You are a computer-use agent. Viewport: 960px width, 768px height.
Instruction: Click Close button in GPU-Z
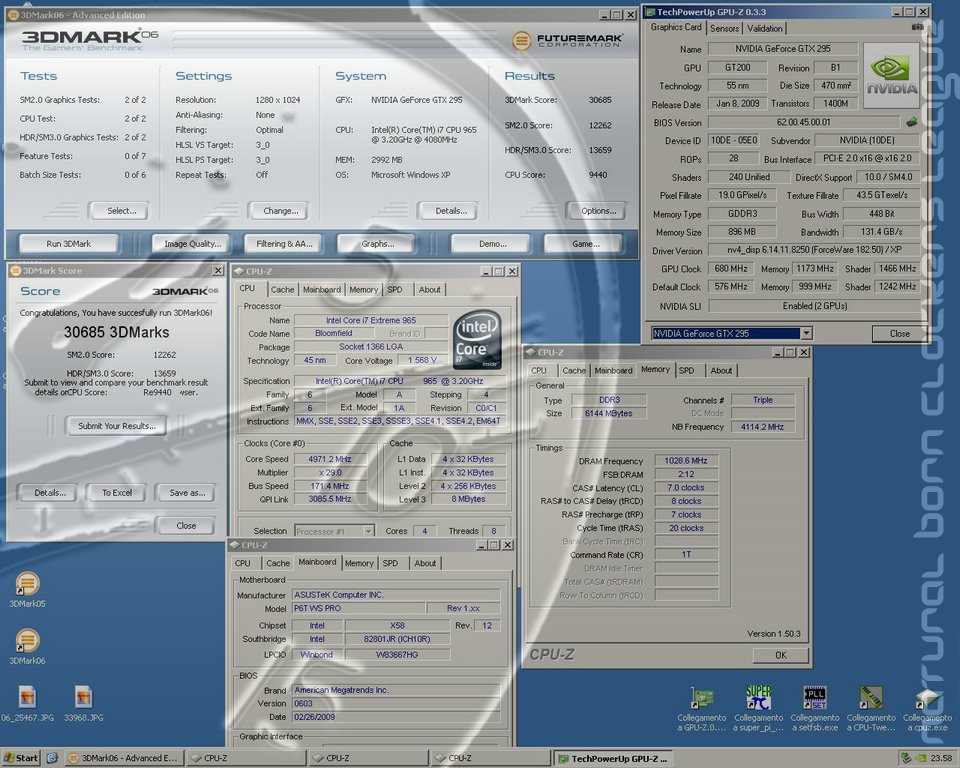(899, 334)
